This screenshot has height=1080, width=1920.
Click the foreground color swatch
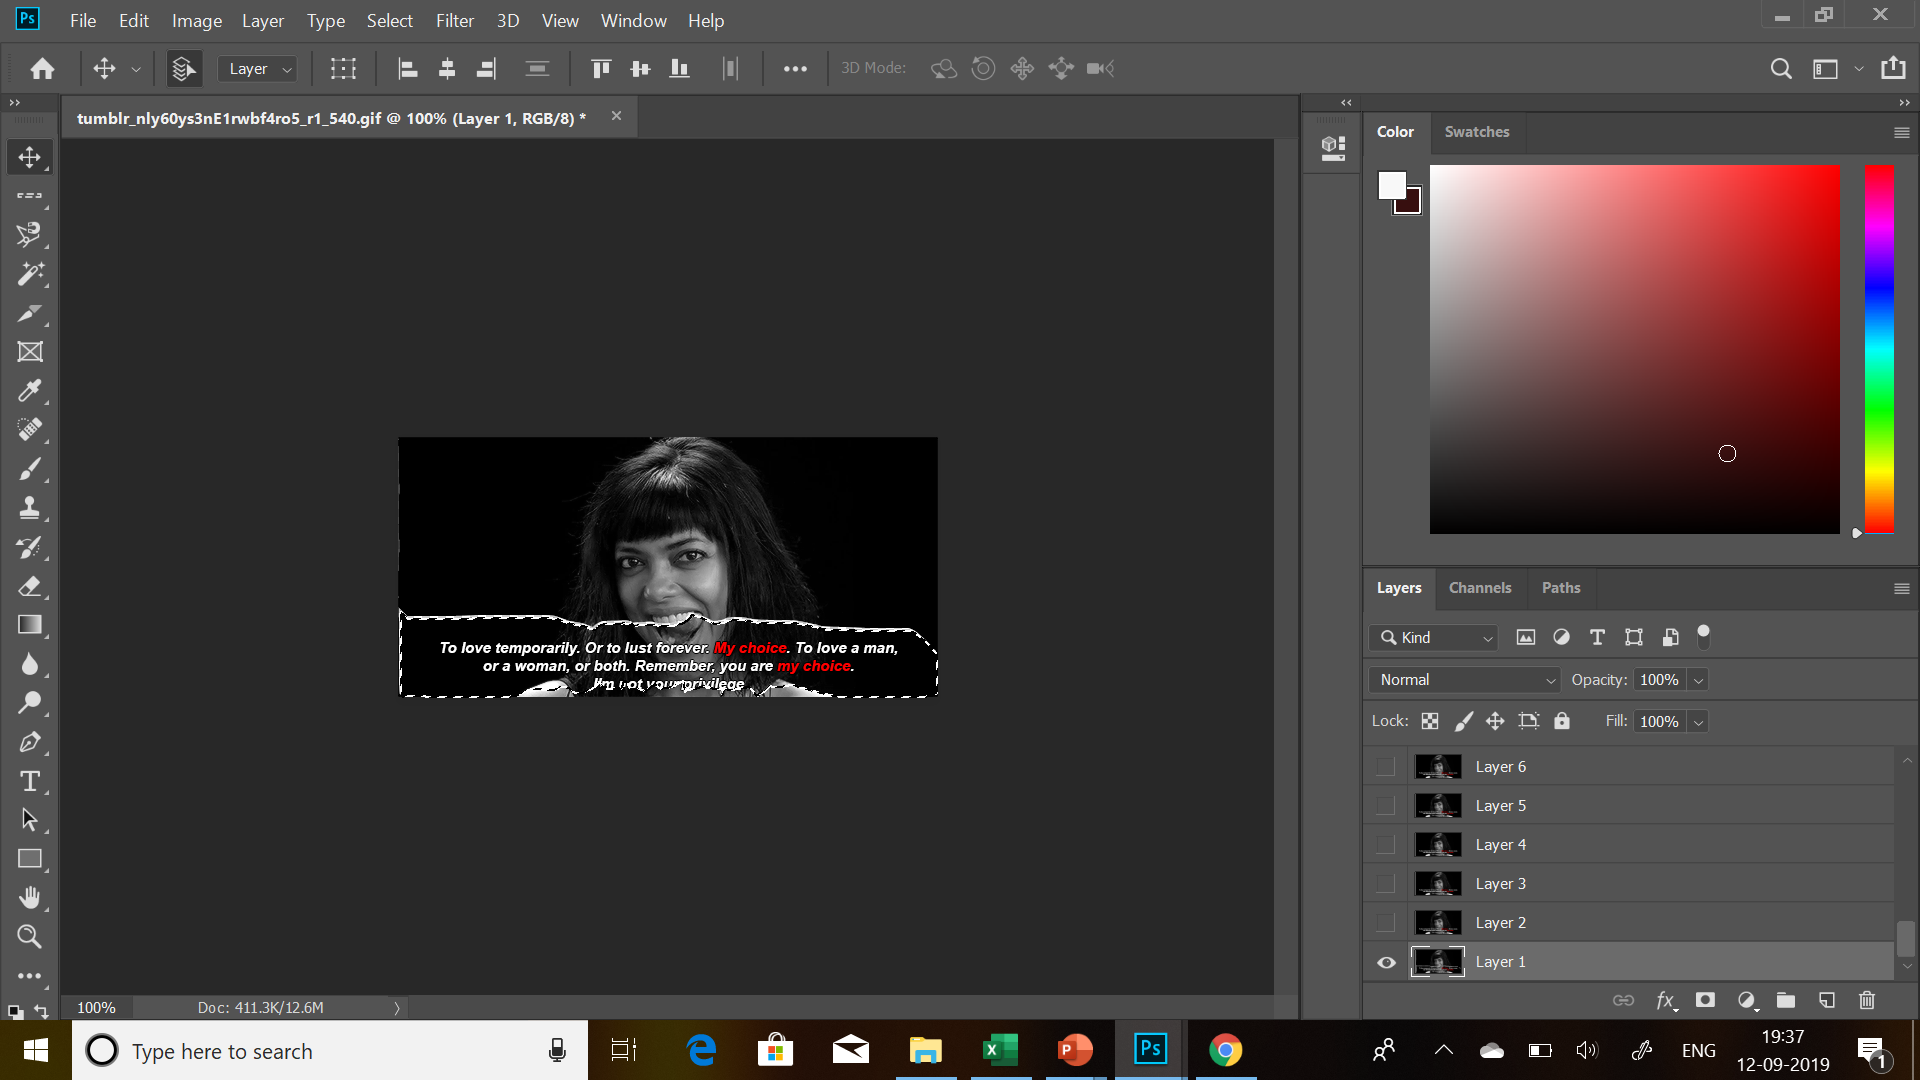tap(1391, 185)
